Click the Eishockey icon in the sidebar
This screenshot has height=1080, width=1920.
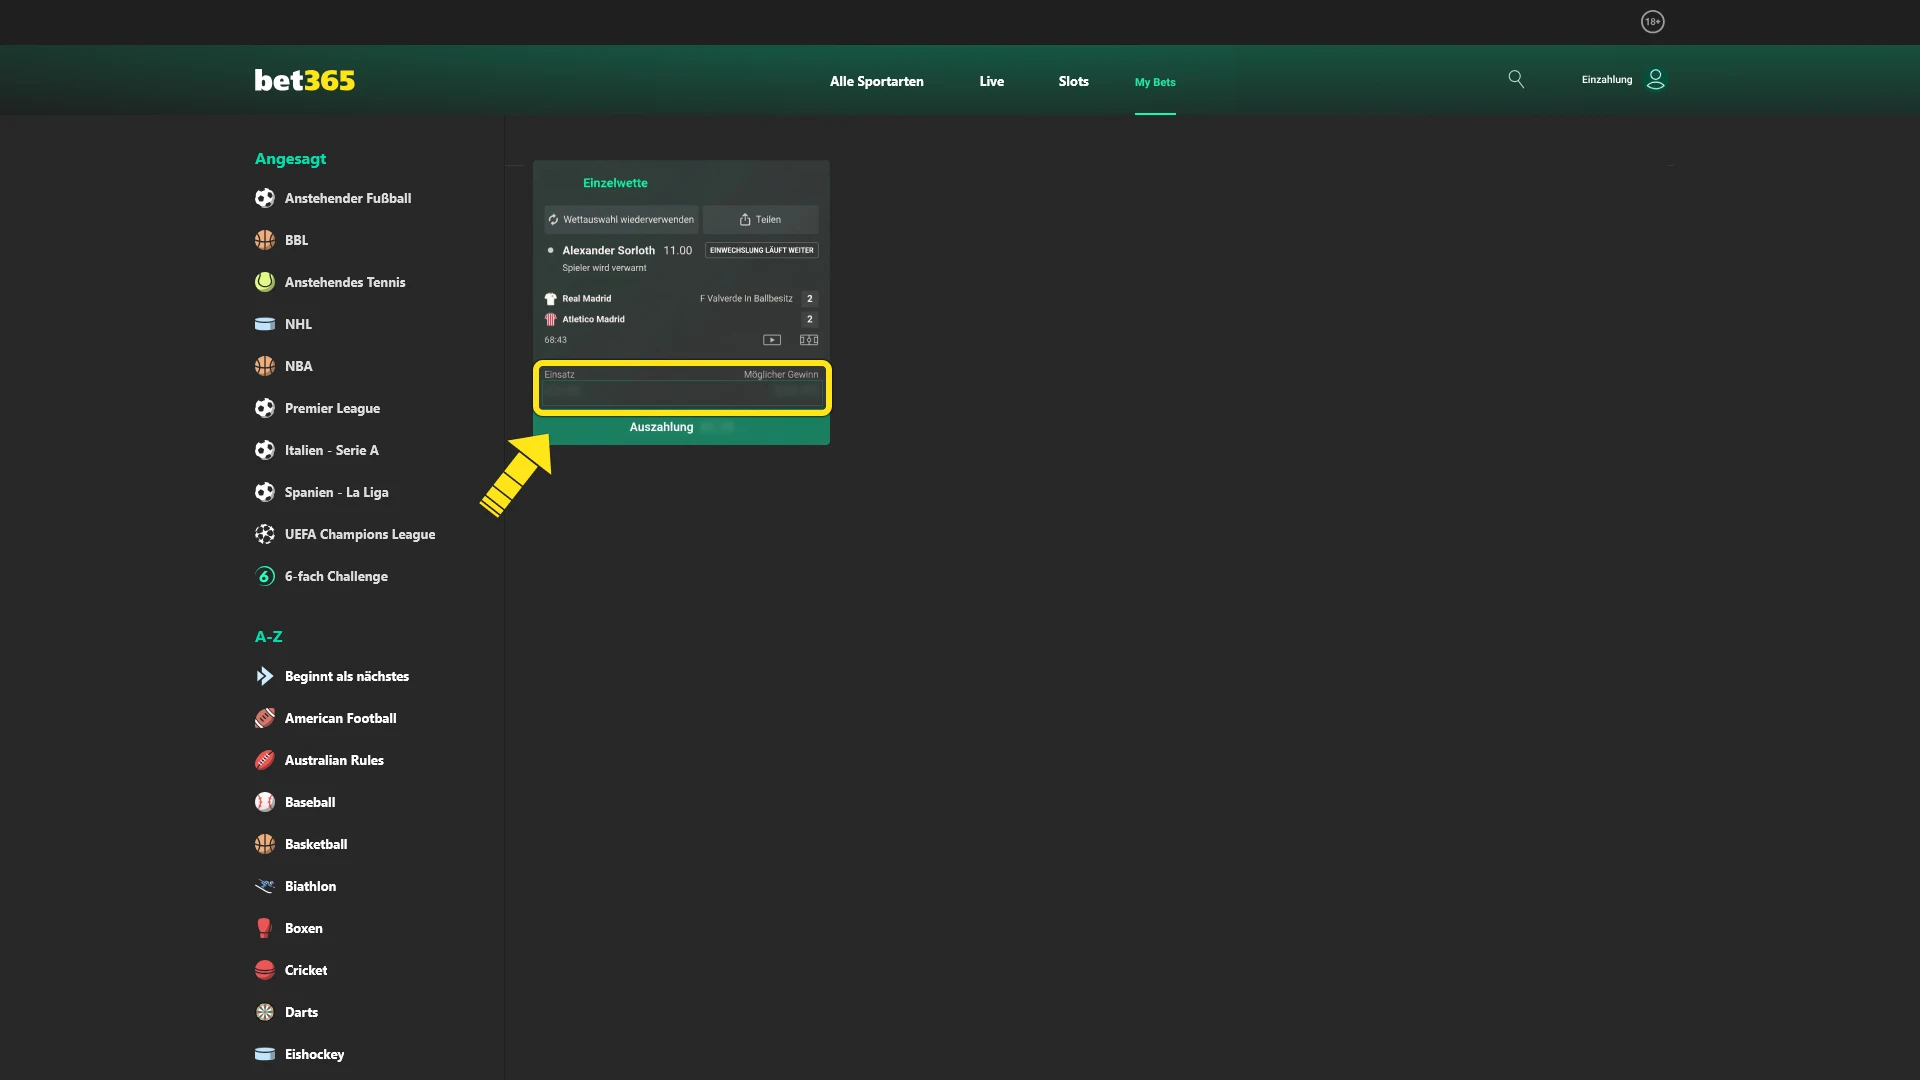[x=264, y=1054]
